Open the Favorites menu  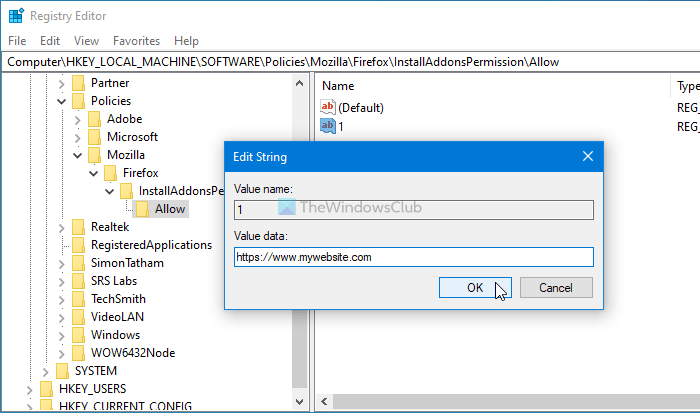click(136, 41)
